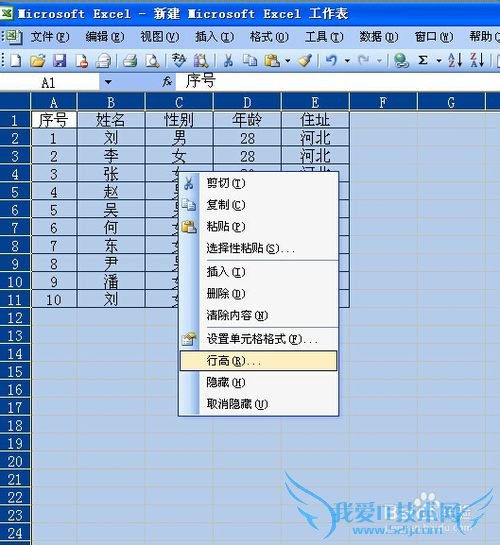Open the 格式(O) menu
This screenshot has height=545, width=500.
[x=269, y=36]
